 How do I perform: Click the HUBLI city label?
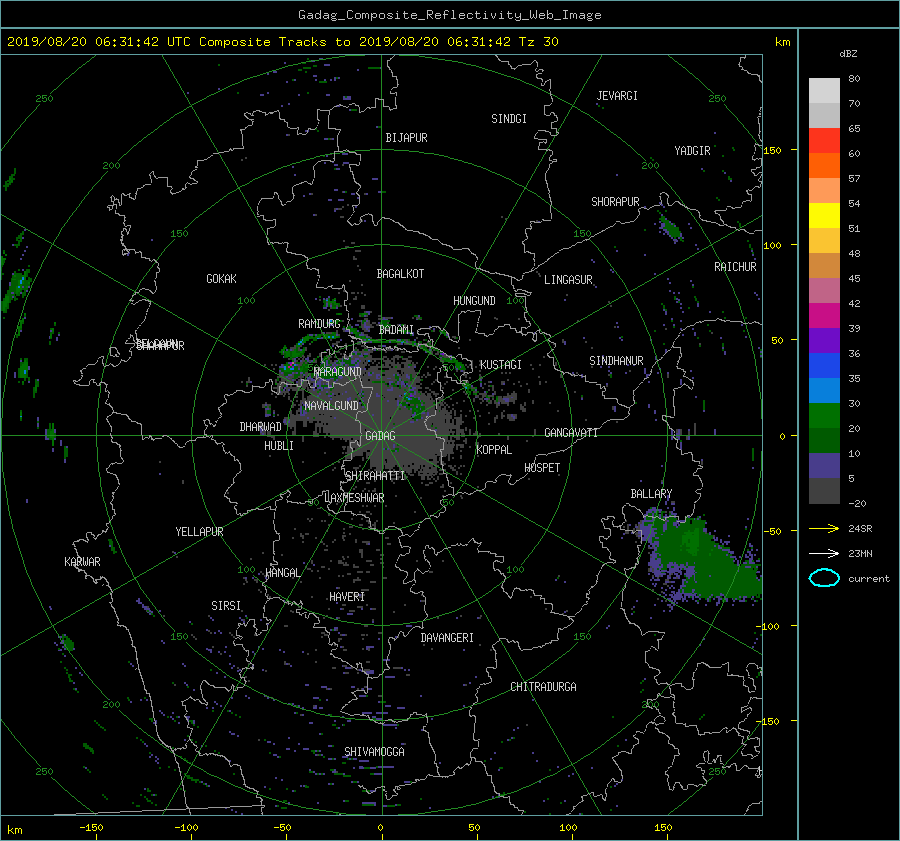click(279, 446)
